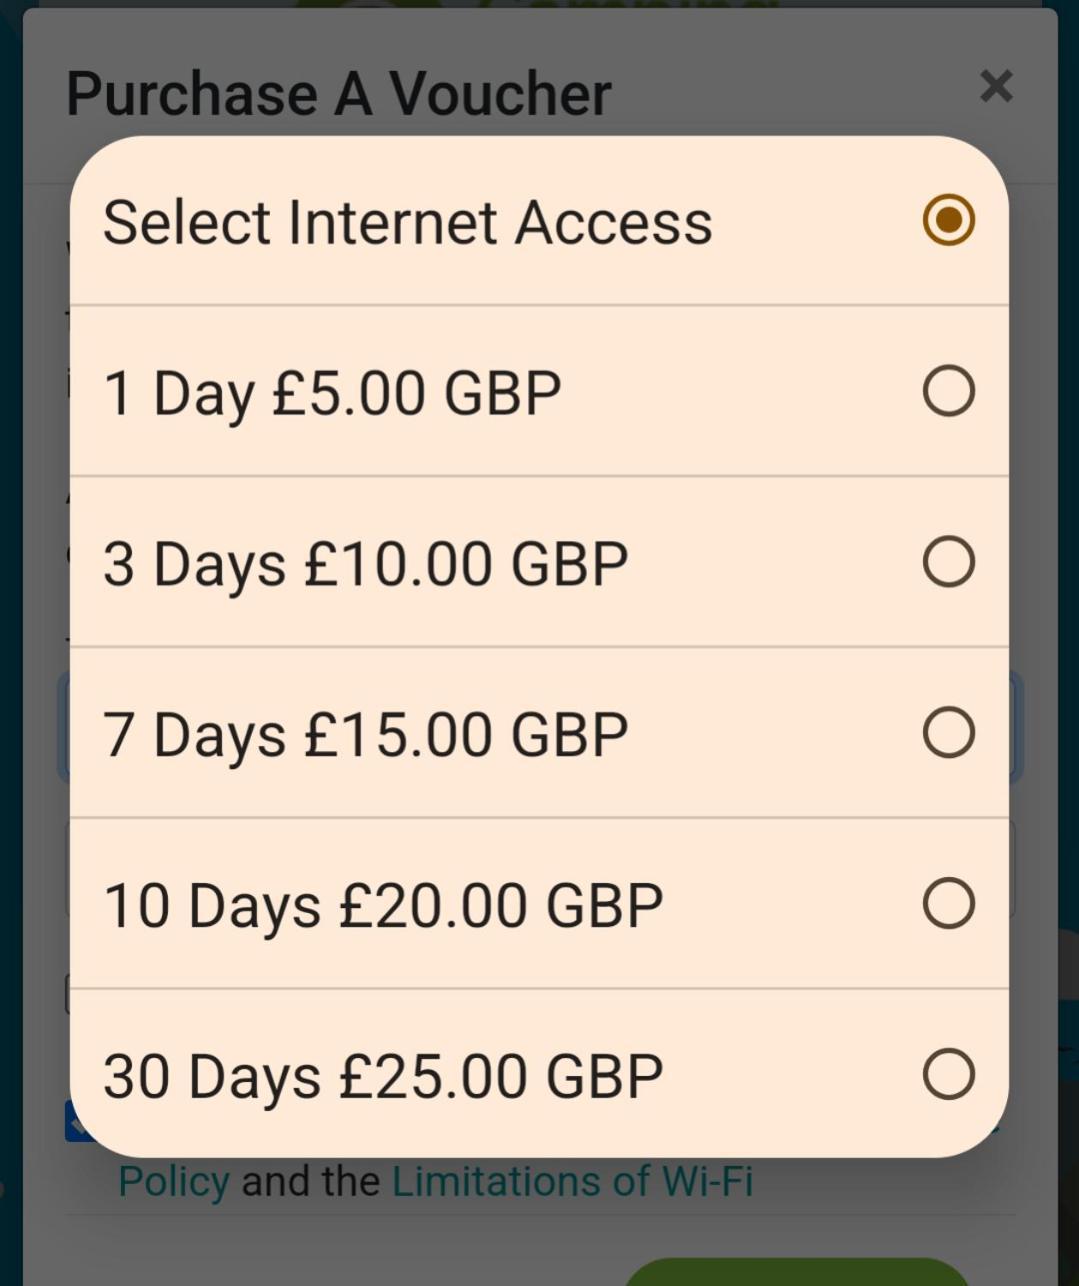Choose the '1 Day £5.00 GBP' option text
The image size is (1079, 1286).
tap(332, 393)
